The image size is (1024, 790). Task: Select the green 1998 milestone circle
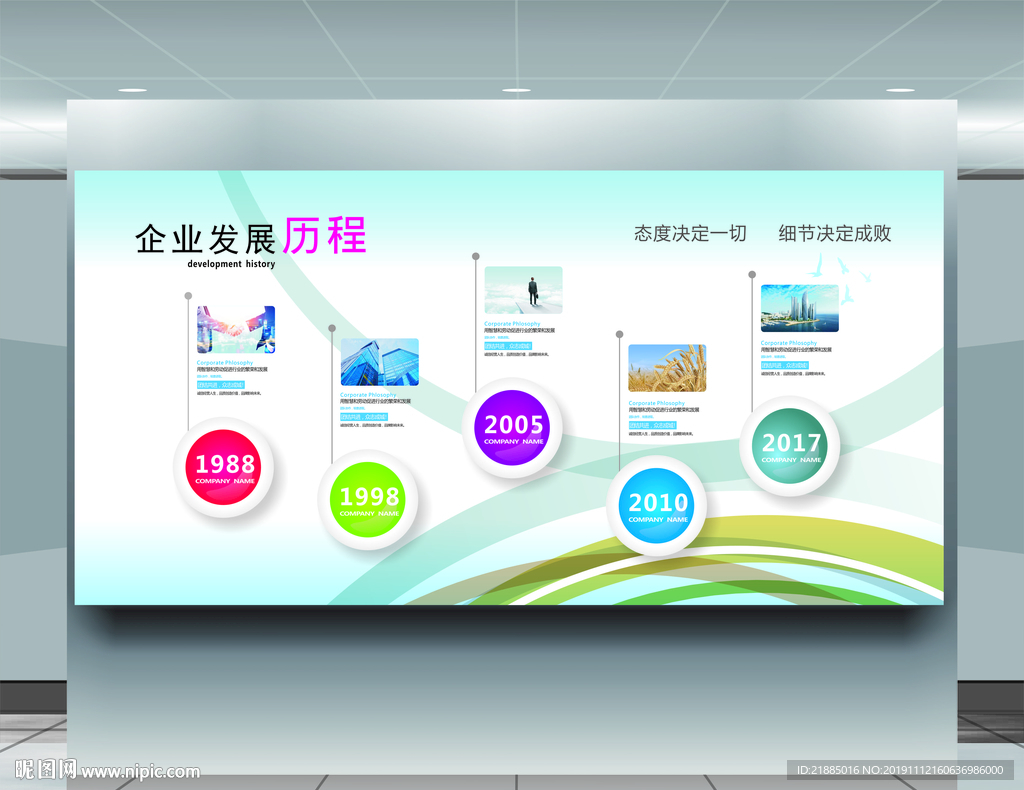(369, 500)
